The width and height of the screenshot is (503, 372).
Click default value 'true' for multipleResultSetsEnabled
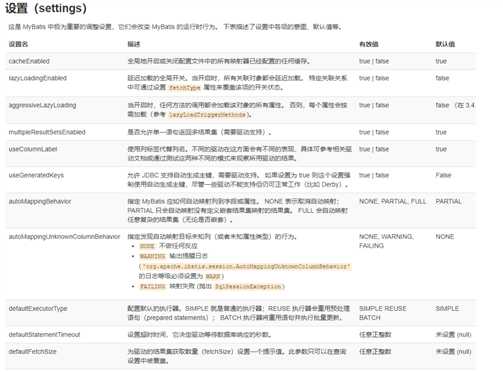tap(441, 132)
